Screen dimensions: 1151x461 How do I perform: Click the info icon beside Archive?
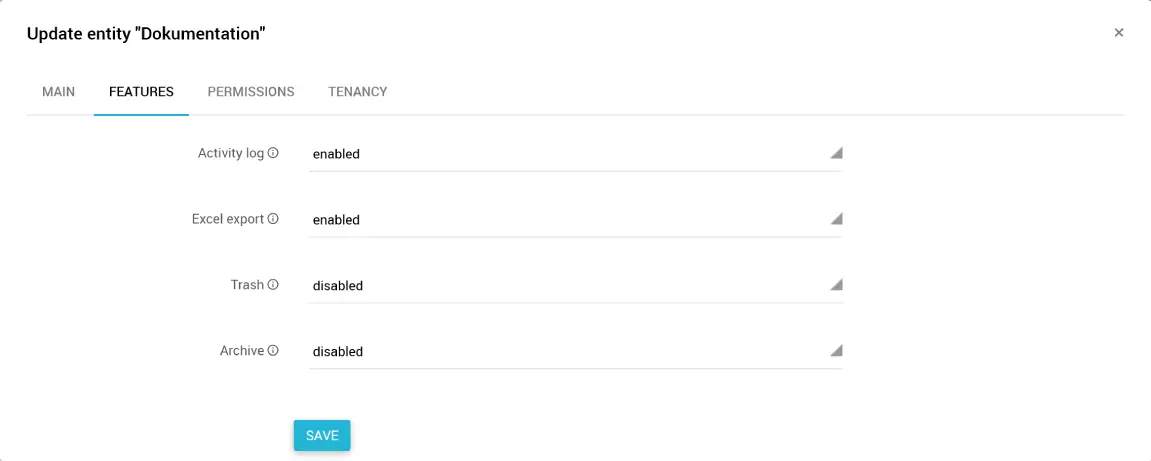[273, 351]
